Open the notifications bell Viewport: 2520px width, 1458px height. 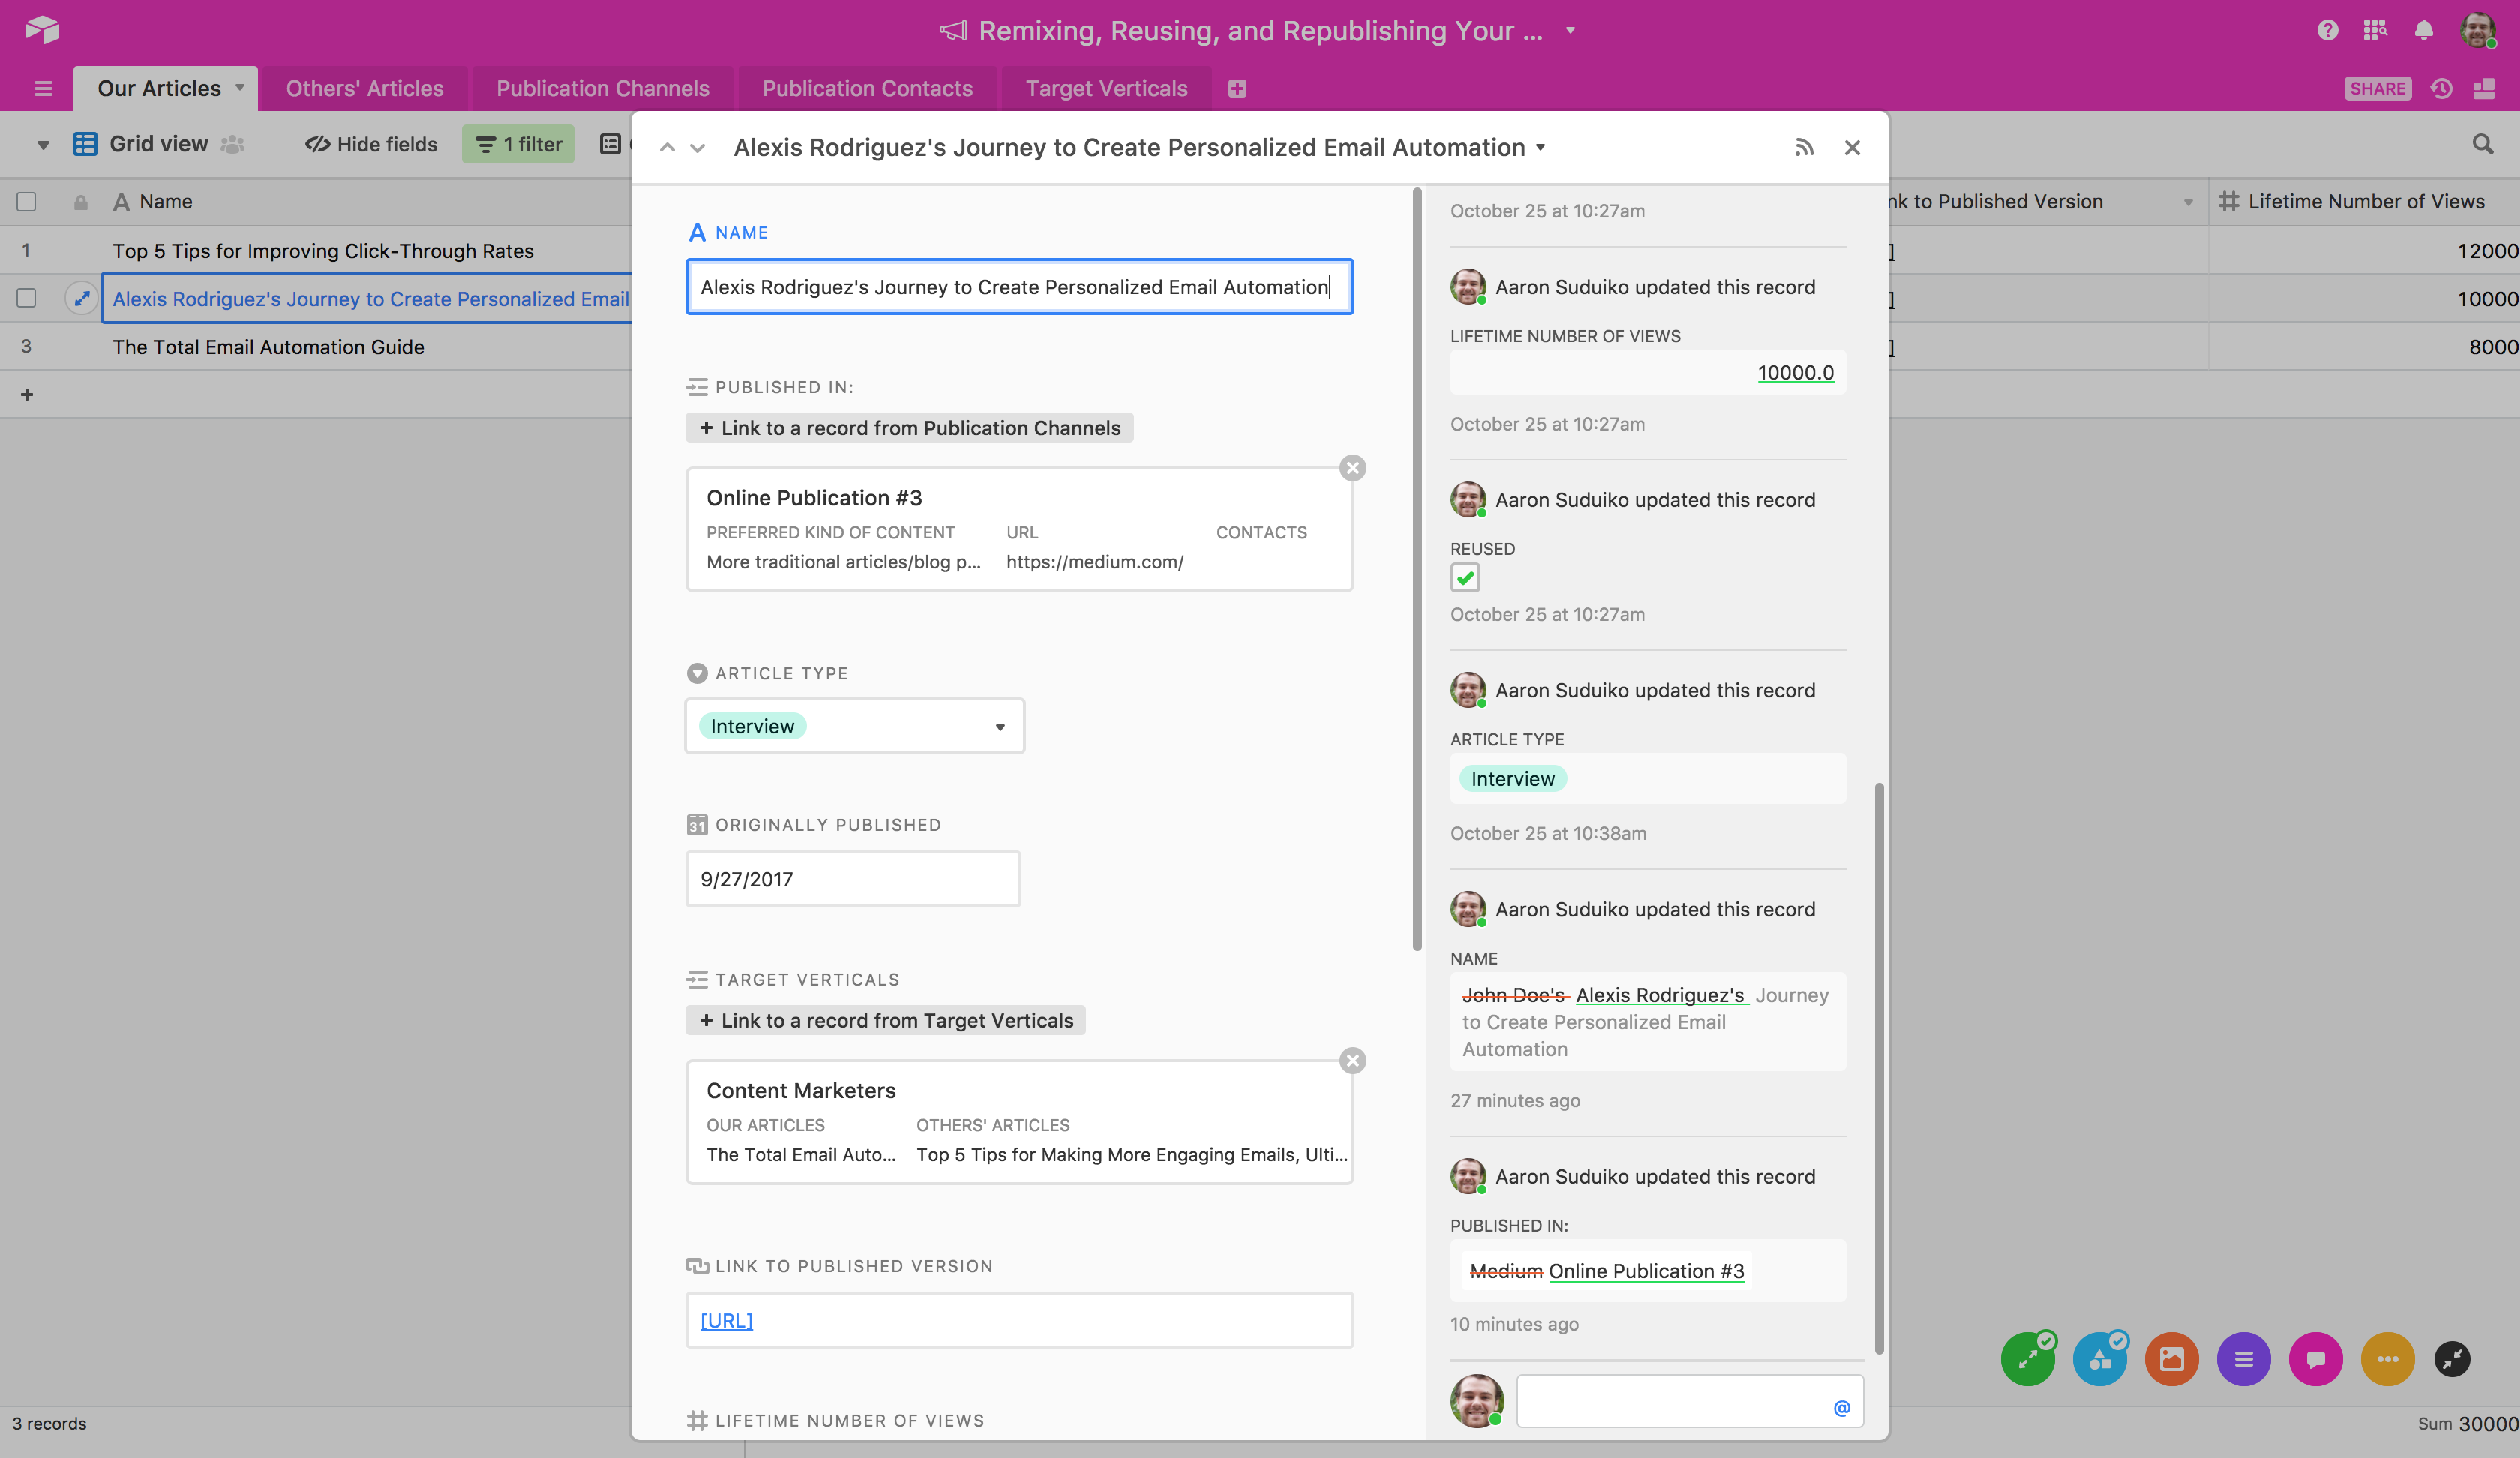point(2423,30)
